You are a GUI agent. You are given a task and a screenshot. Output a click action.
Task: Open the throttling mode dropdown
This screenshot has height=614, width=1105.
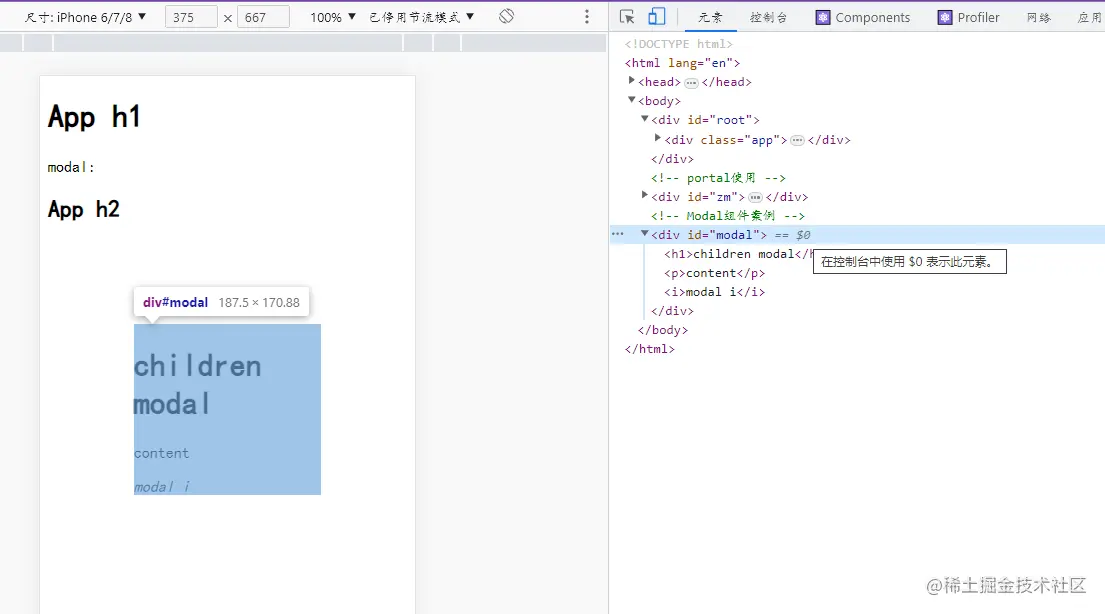421,17
